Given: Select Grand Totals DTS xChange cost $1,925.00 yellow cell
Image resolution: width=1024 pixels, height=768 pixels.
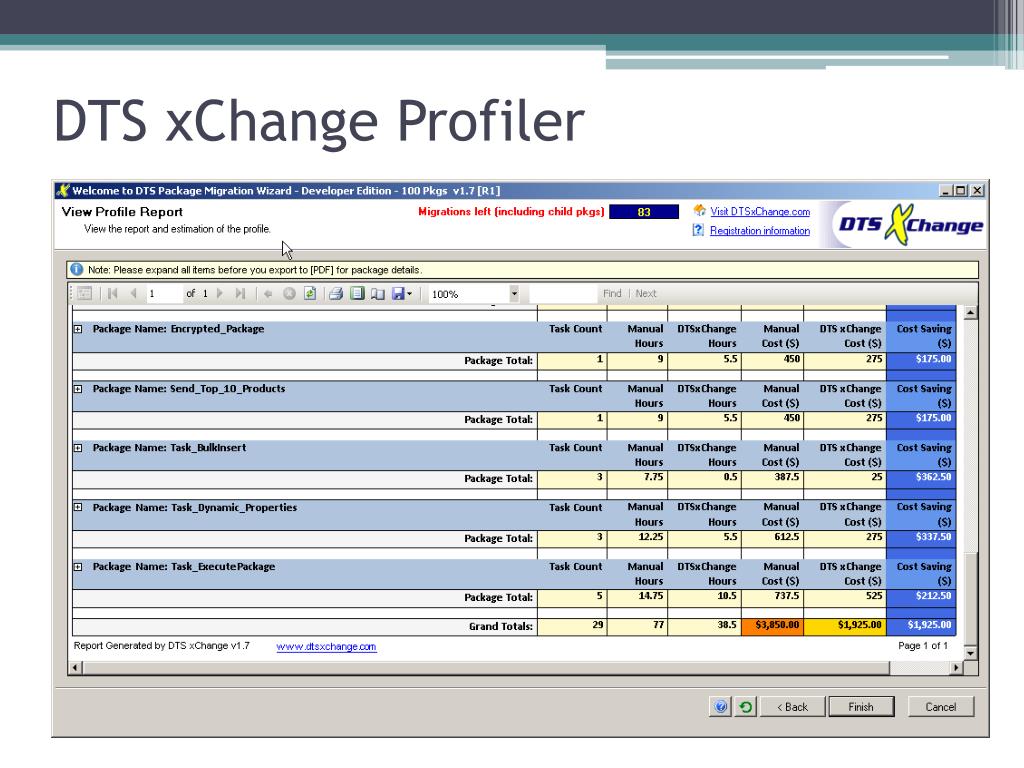Looking at the screenshot, I should (x=845, y=626).
